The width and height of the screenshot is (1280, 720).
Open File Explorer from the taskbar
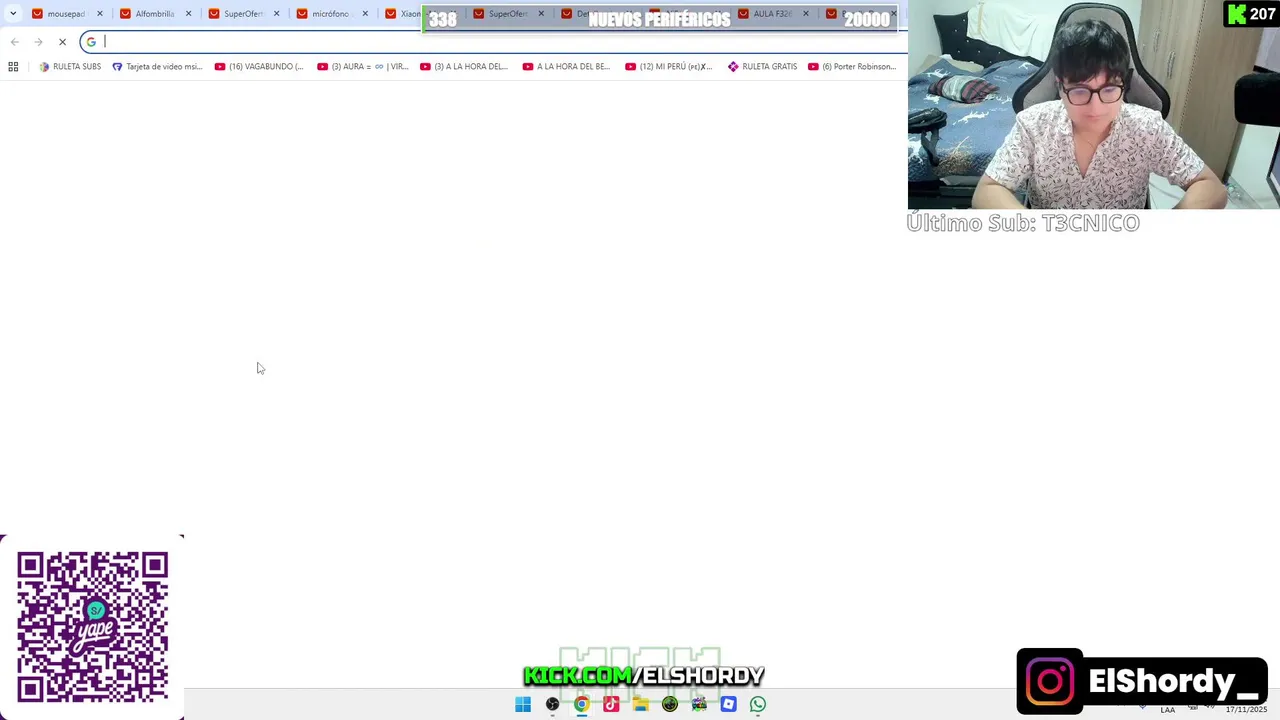(640, 705)
